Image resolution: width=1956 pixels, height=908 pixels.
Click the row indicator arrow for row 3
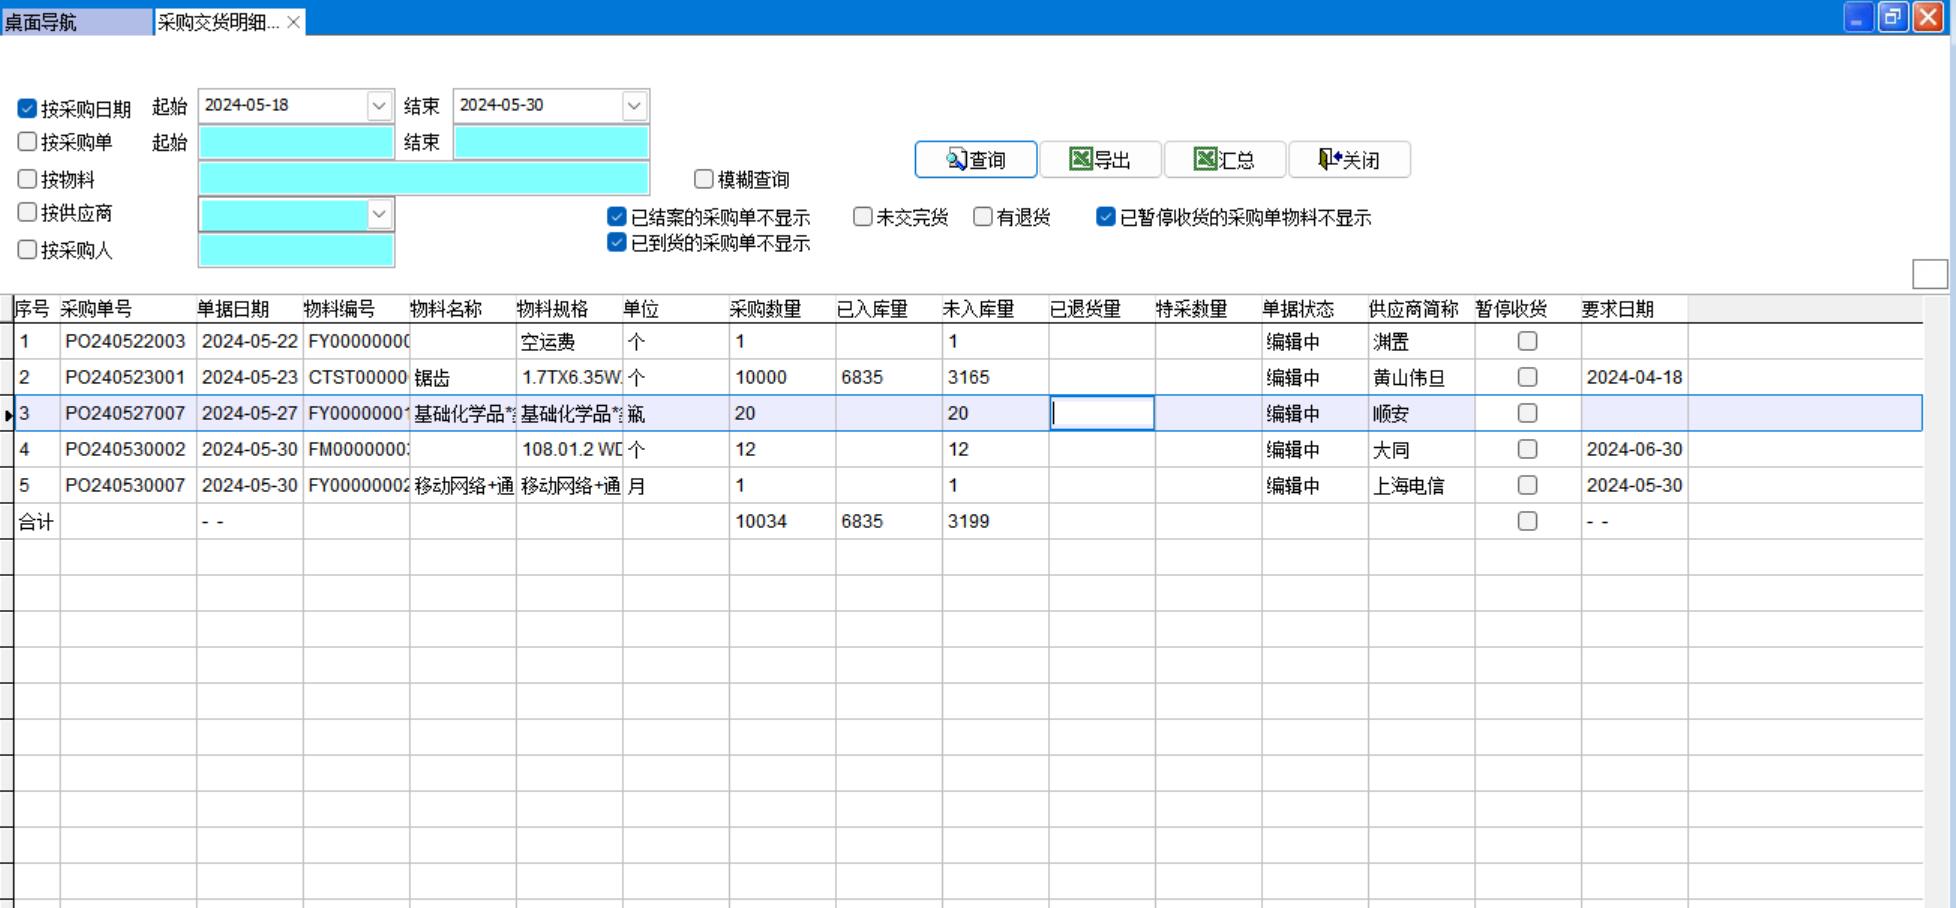8,414
